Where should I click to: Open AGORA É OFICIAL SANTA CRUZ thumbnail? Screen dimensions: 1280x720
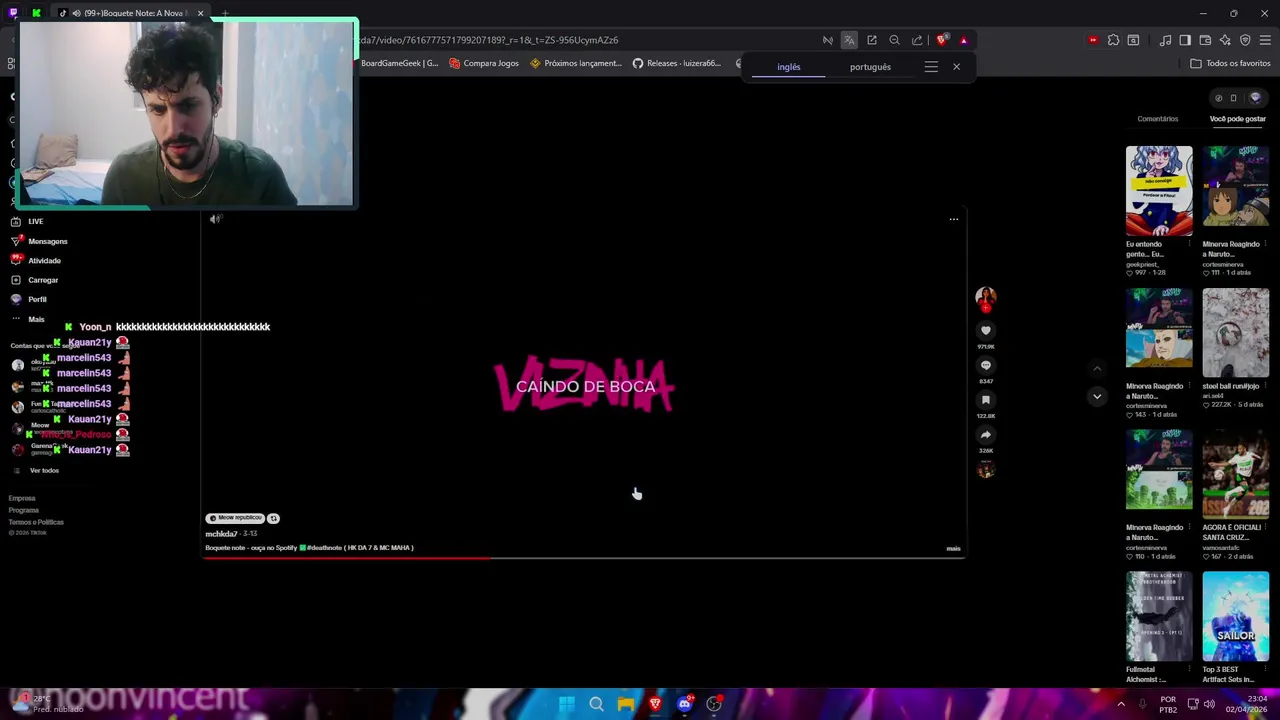(1236, 475)
